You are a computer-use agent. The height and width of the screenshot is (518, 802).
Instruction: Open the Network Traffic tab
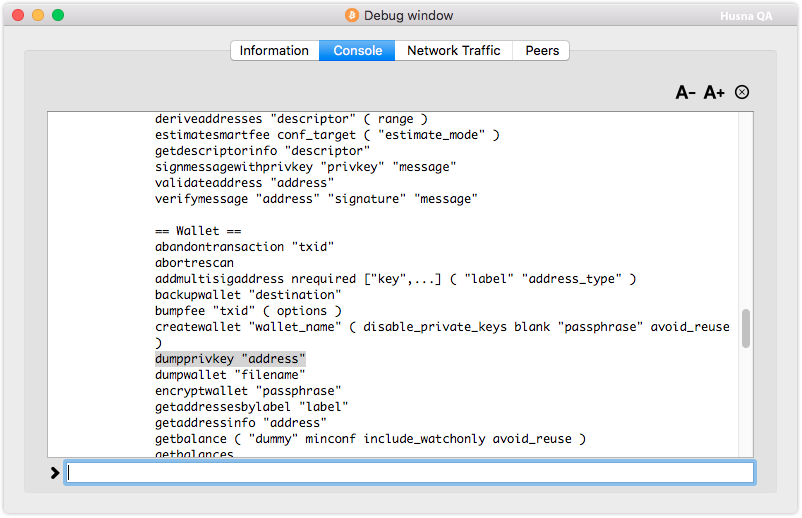pyautogui.click(x=454, y=51)
